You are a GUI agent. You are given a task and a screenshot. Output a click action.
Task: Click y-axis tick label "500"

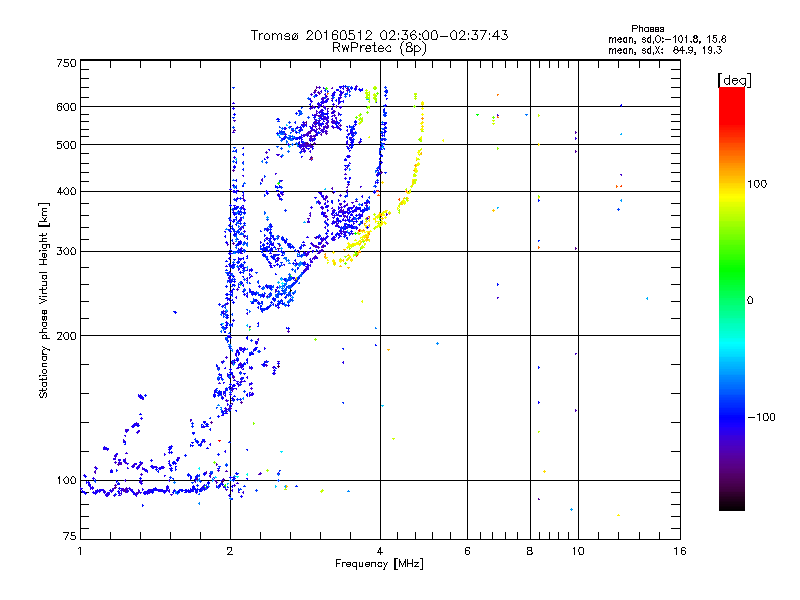[x=66, y=145]
